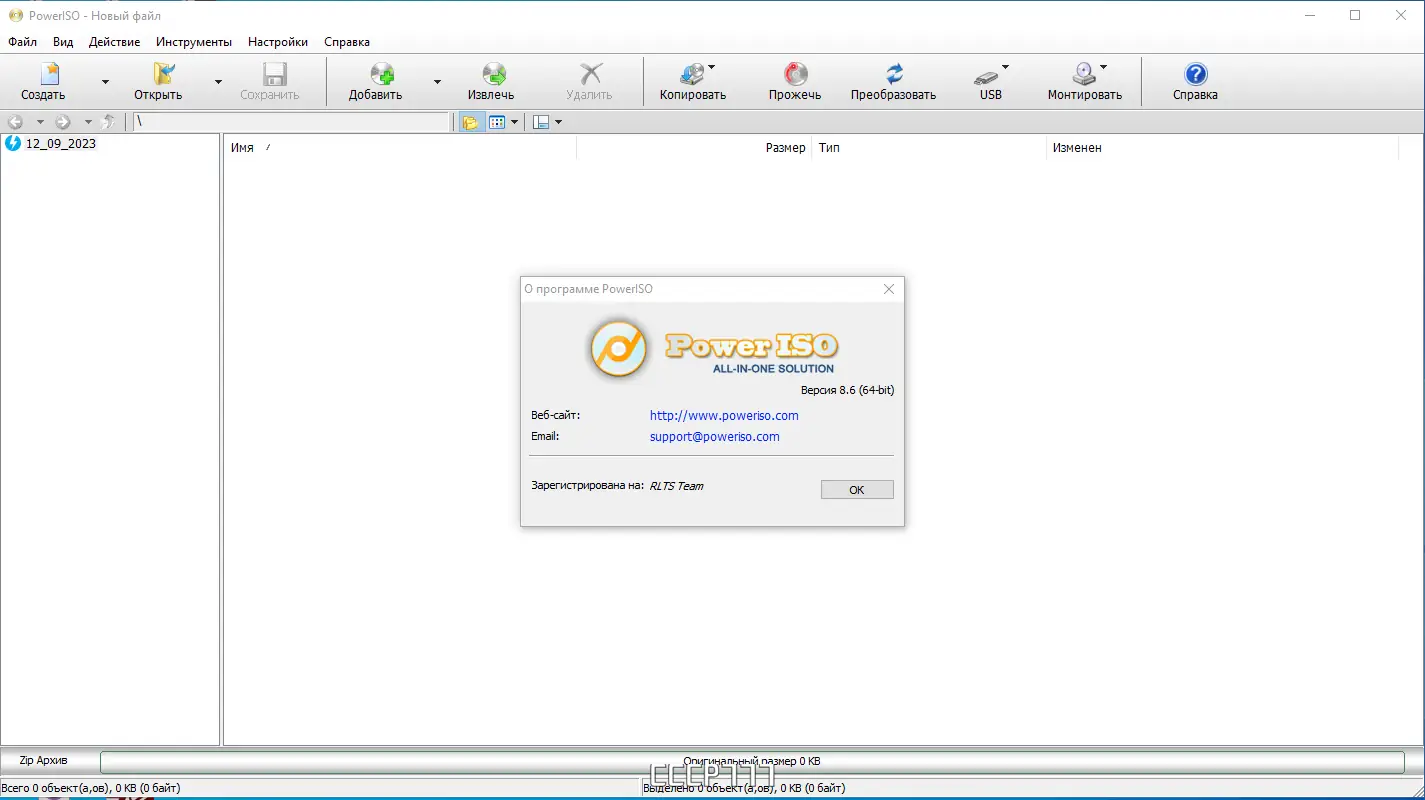Screen dimensions: 1425x800
Task: Minimize the PowerISO window
Action: [1309, 15]
